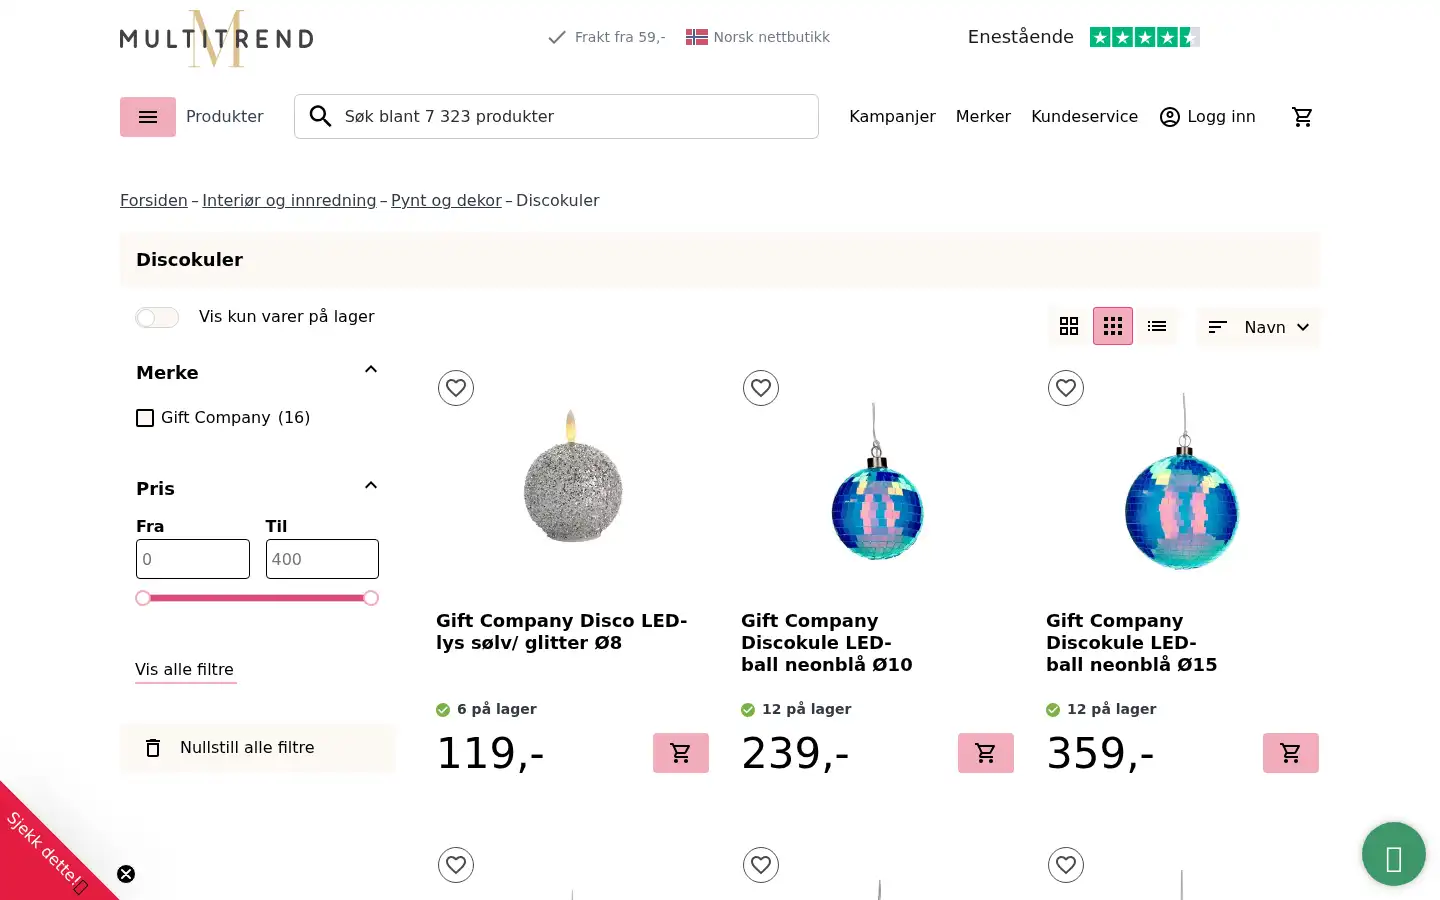
Task: Open the Discokule neonblå Ø10 product image
Action: pos(877,480)
